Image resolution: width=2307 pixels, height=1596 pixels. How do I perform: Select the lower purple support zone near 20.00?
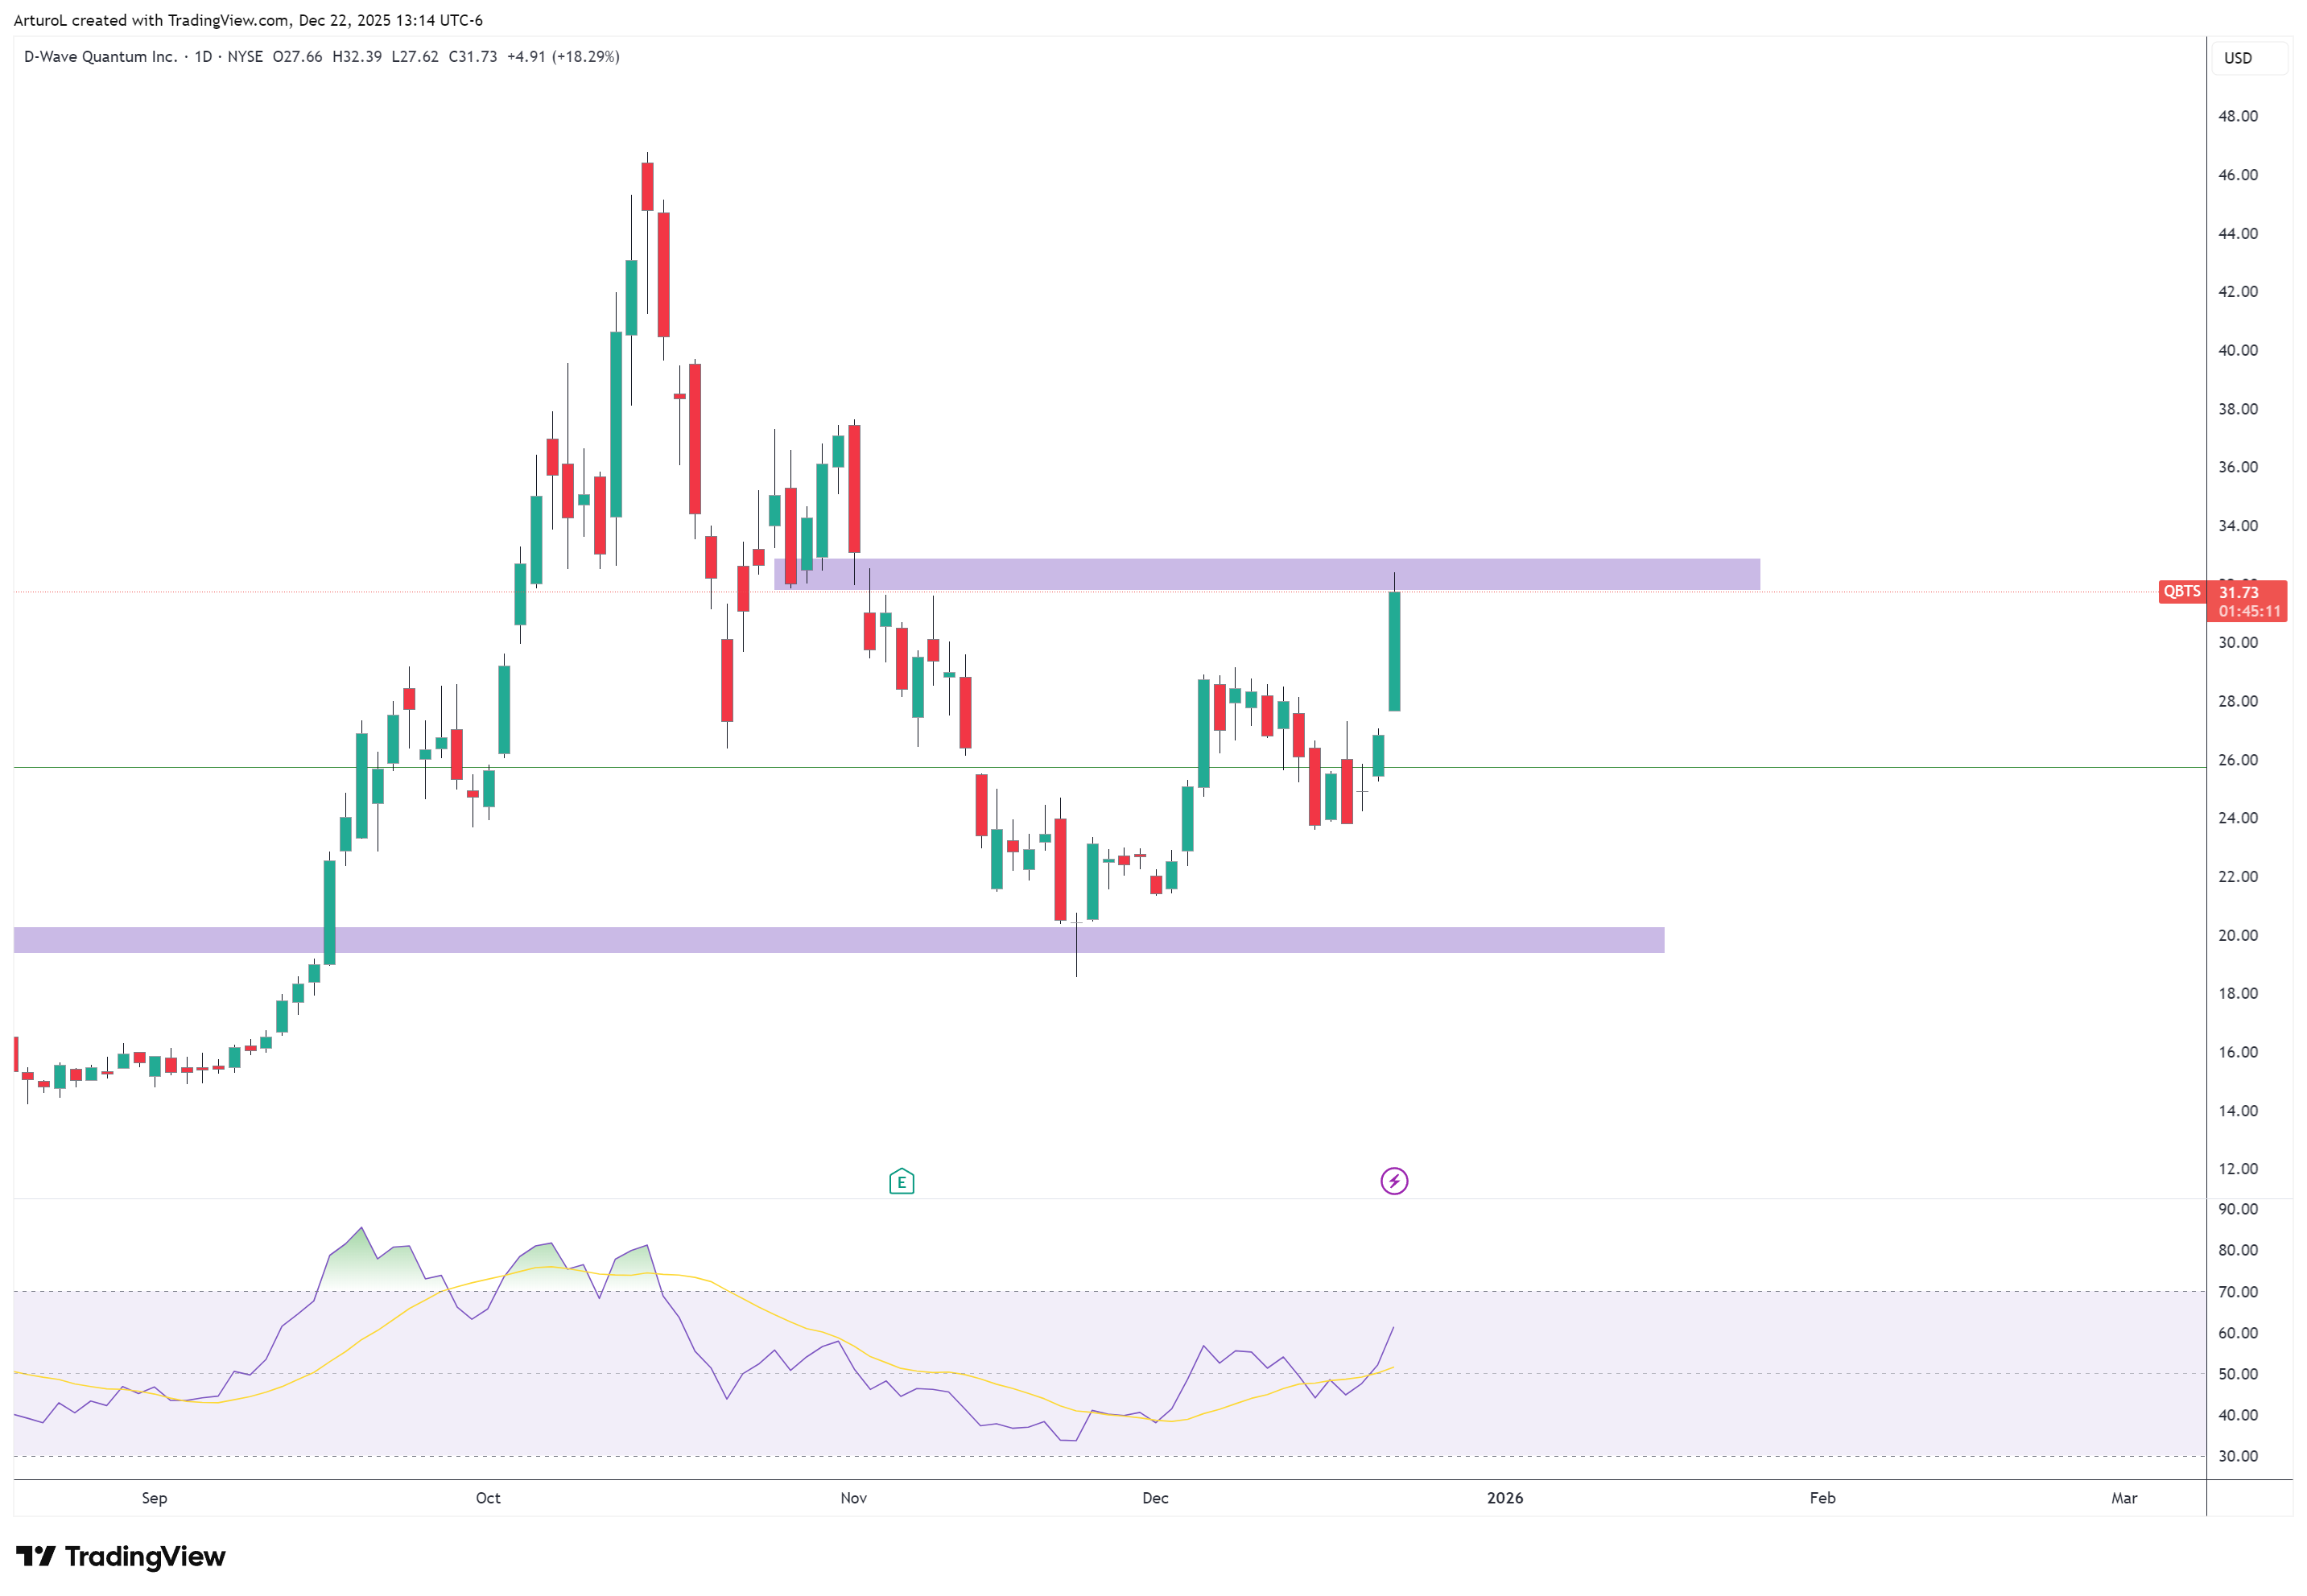(839, 940)
